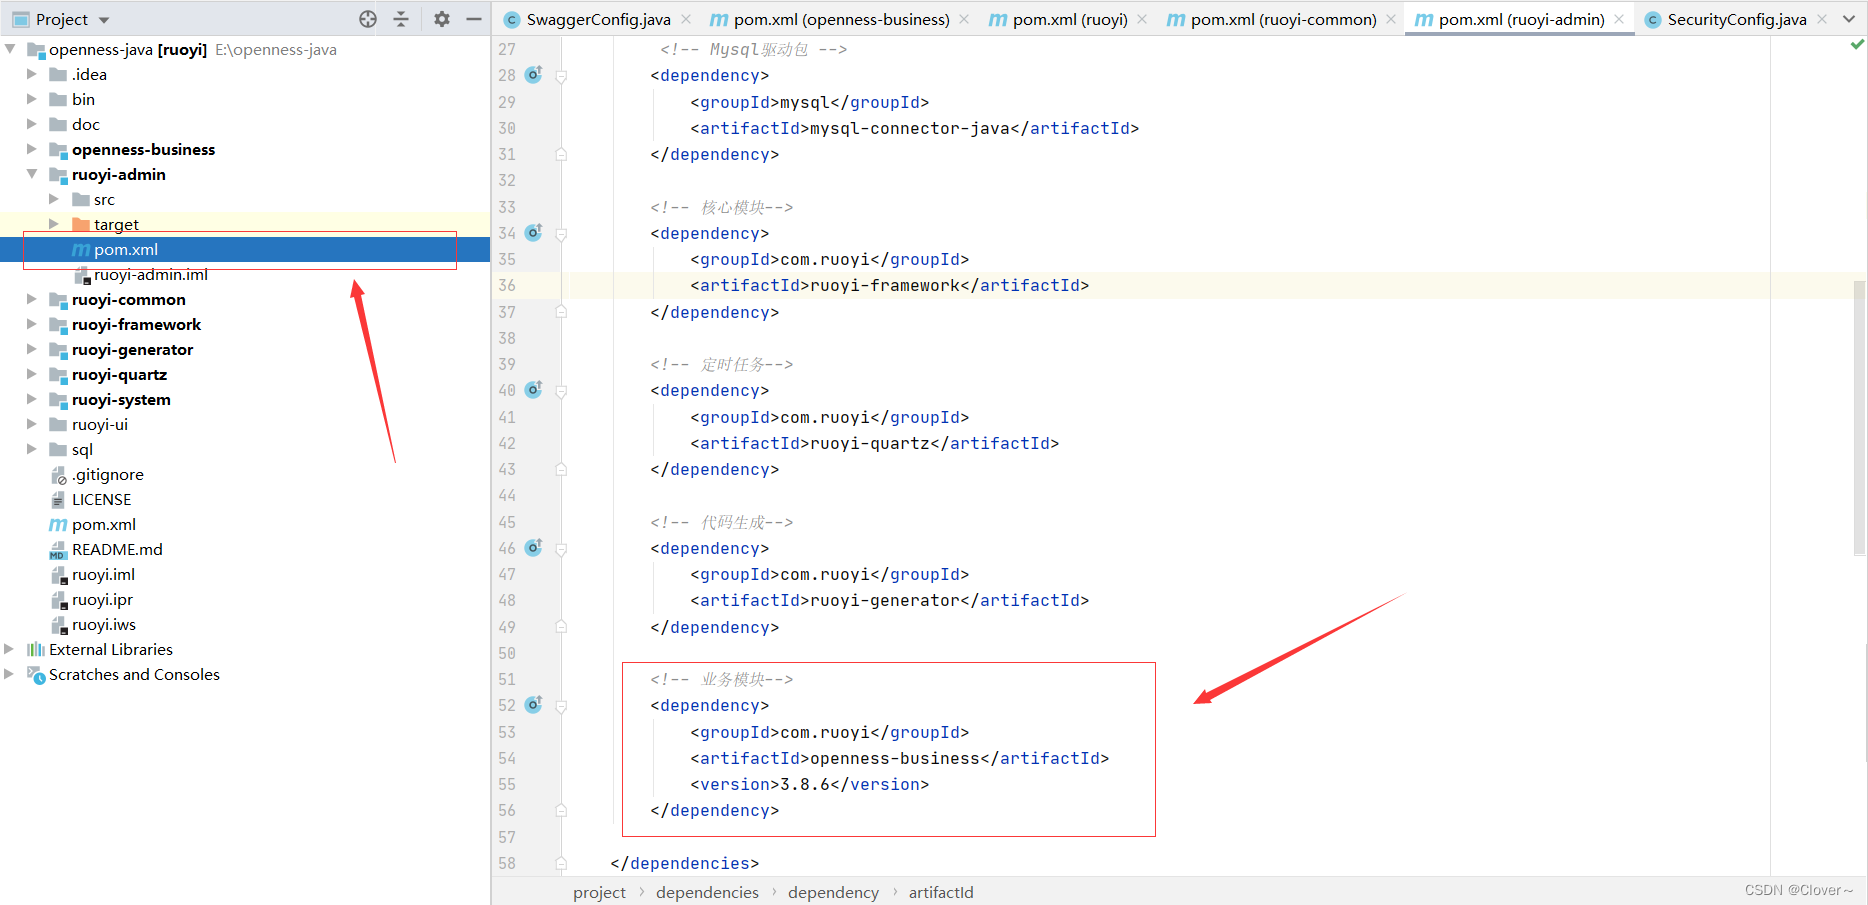This screenshot has width=1868, height=905.
Task: Expand External Libraries node
Action: tap(10, 649)
